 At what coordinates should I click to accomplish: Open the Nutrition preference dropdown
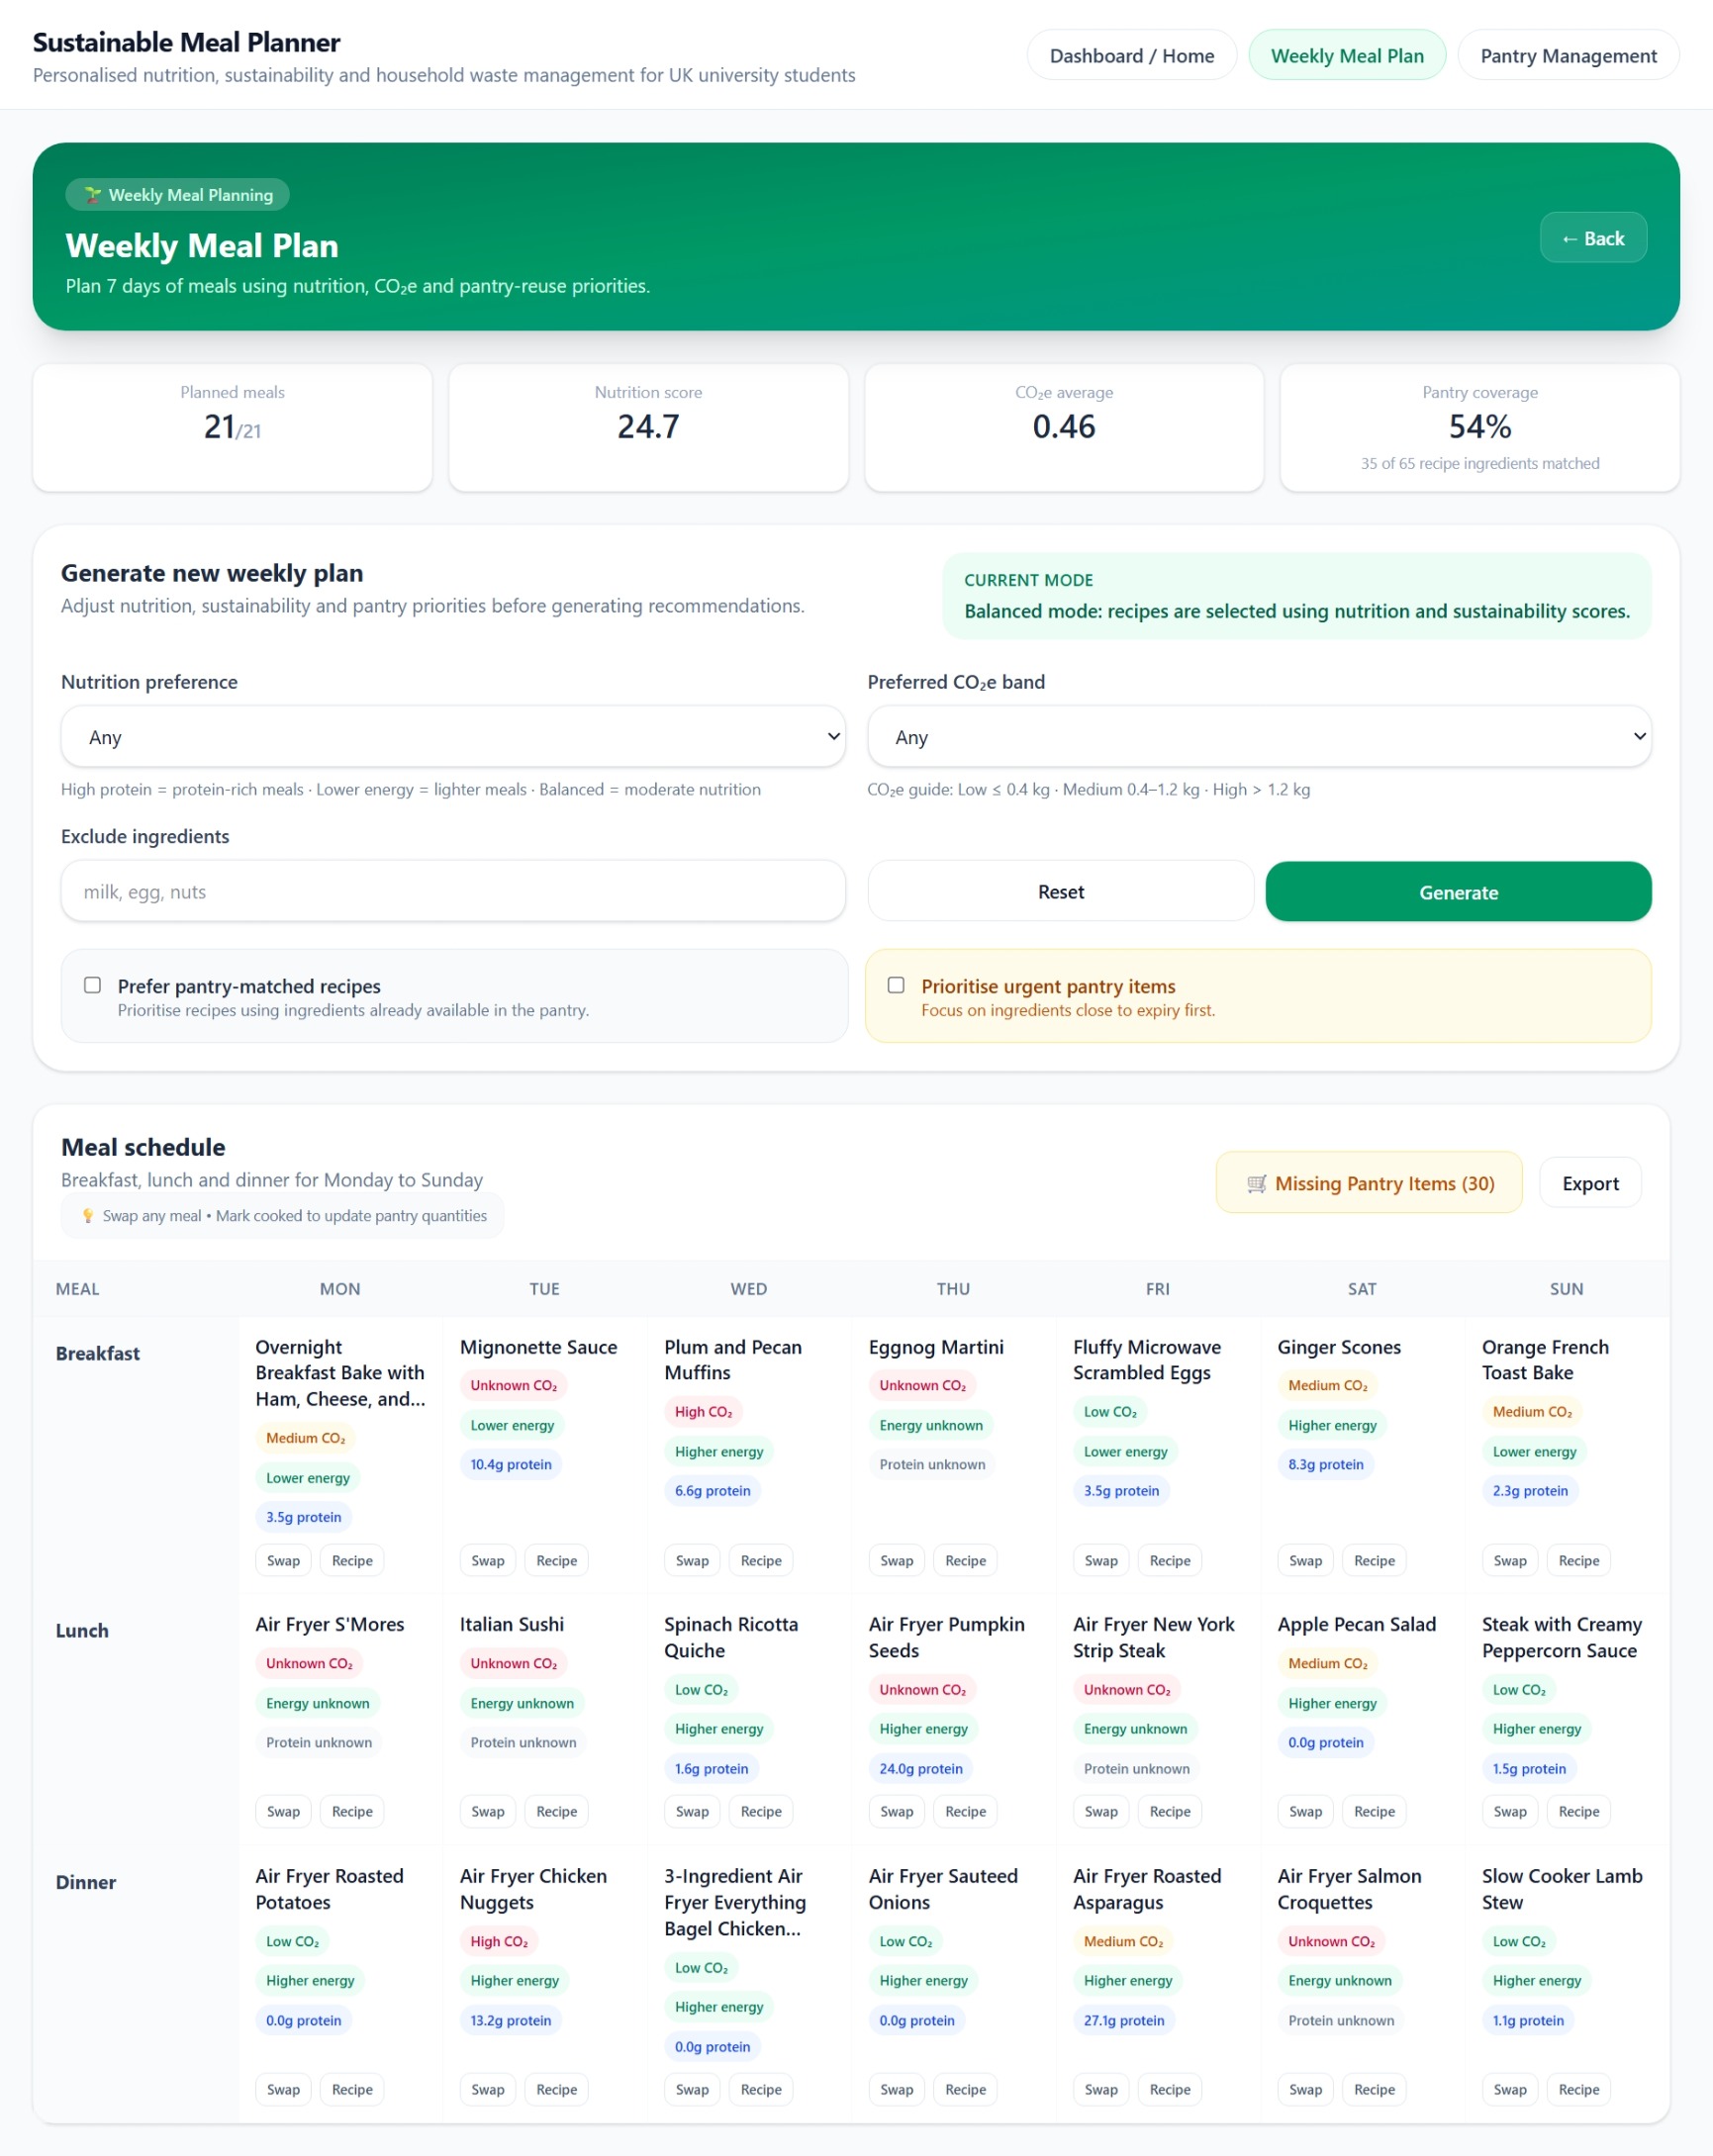(453, 737)
